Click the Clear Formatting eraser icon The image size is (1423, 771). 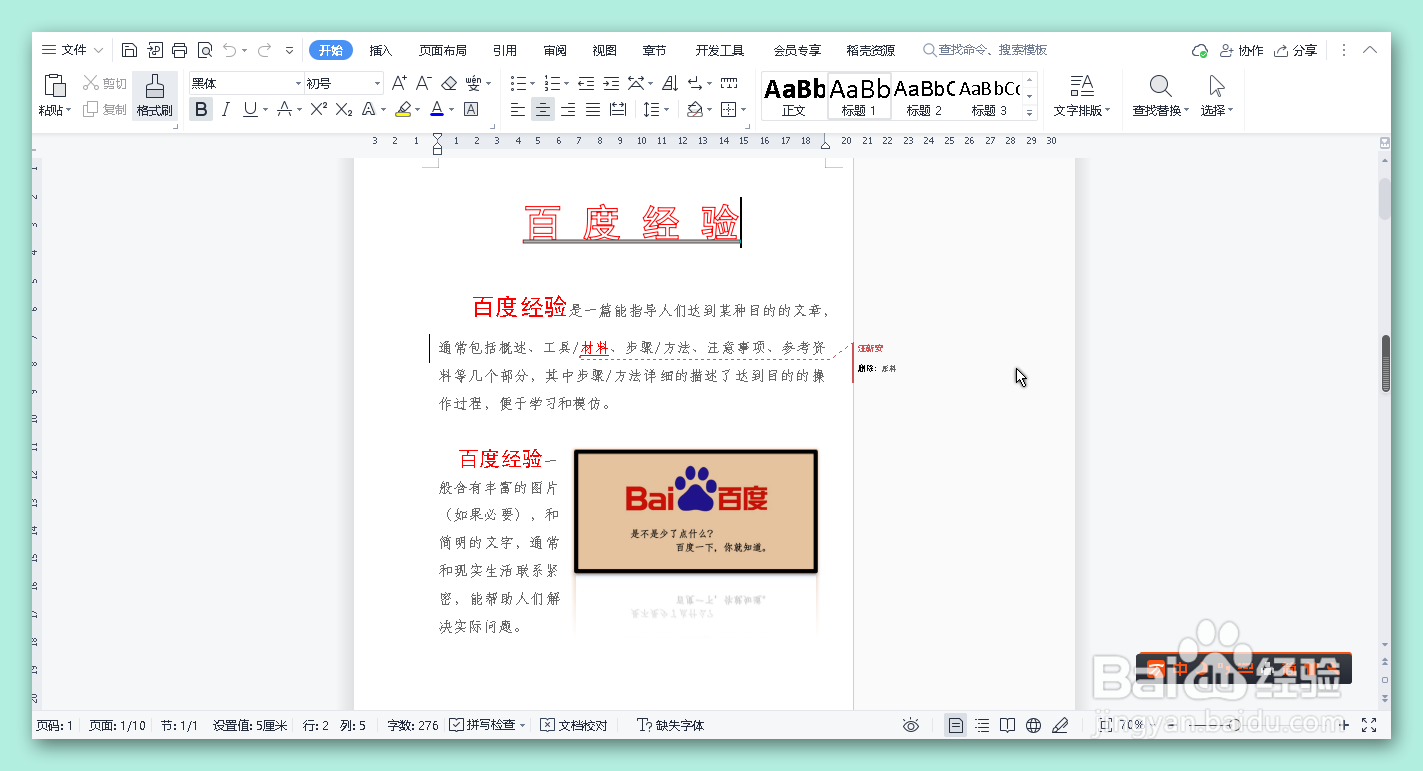click(x=449, y=83)
